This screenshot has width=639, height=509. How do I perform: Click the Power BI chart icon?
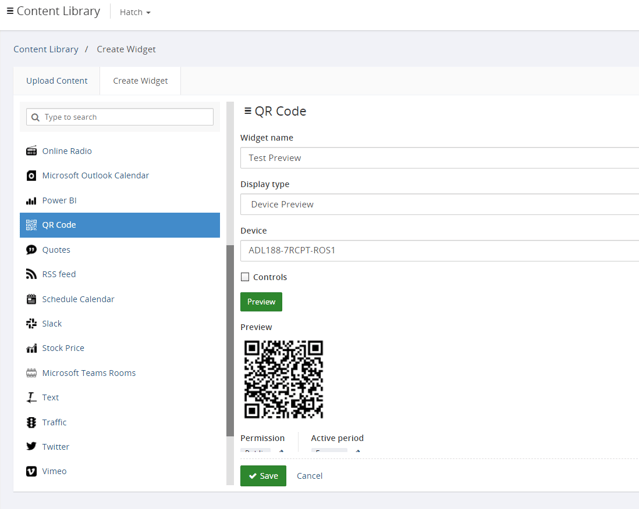tap(31, 201)
